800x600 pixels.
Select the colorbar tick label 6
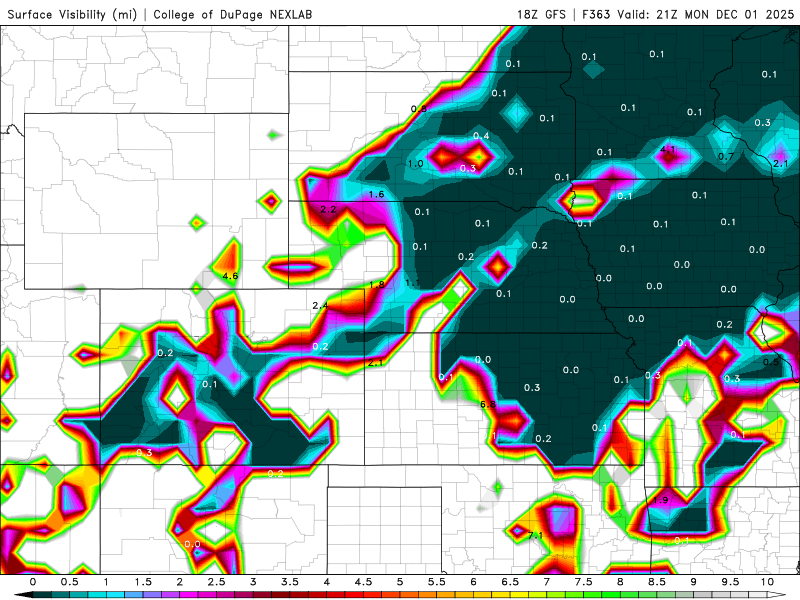tap(474, 582)
